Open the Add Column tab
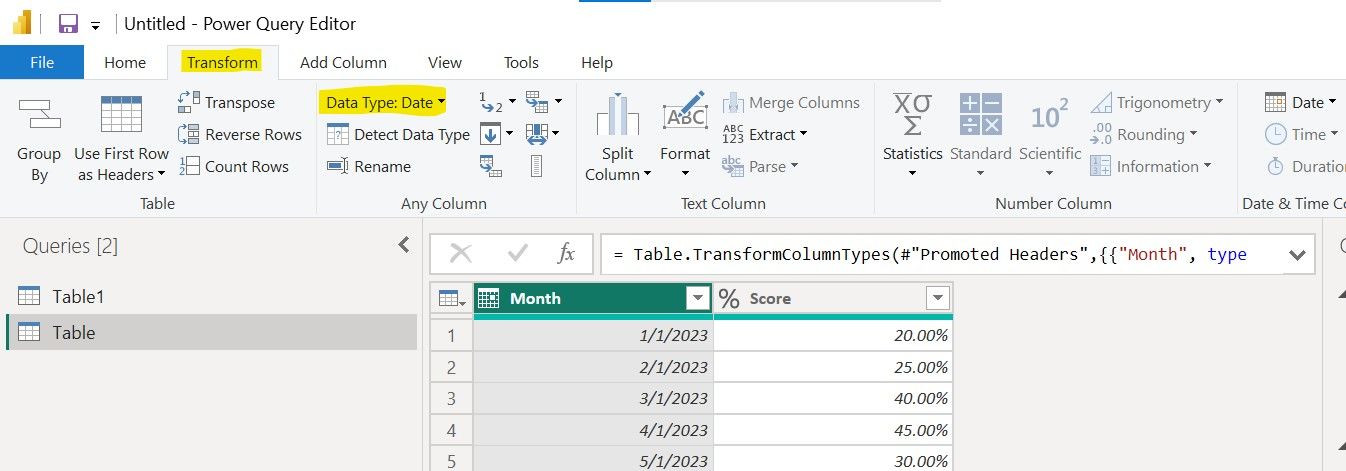The image size is (1346, 471). pyautogui.click(x=343, y=62)
